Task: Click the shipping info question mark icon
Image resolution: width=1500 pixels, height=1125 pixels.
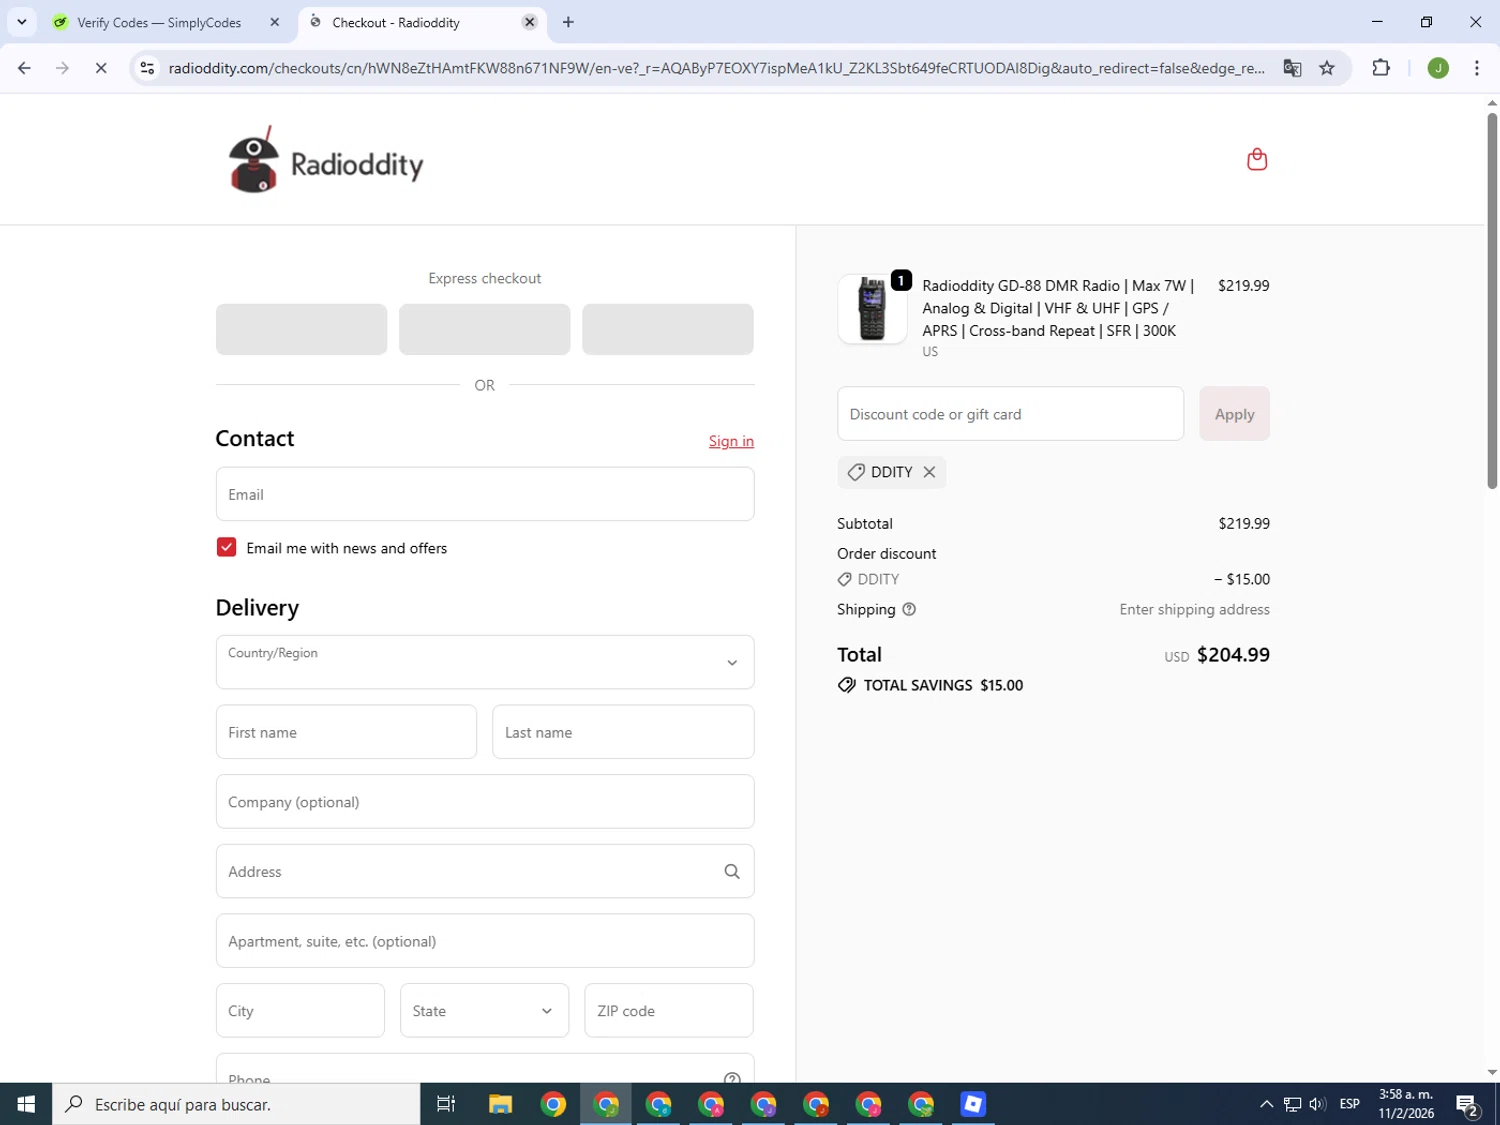Action: 909,609
